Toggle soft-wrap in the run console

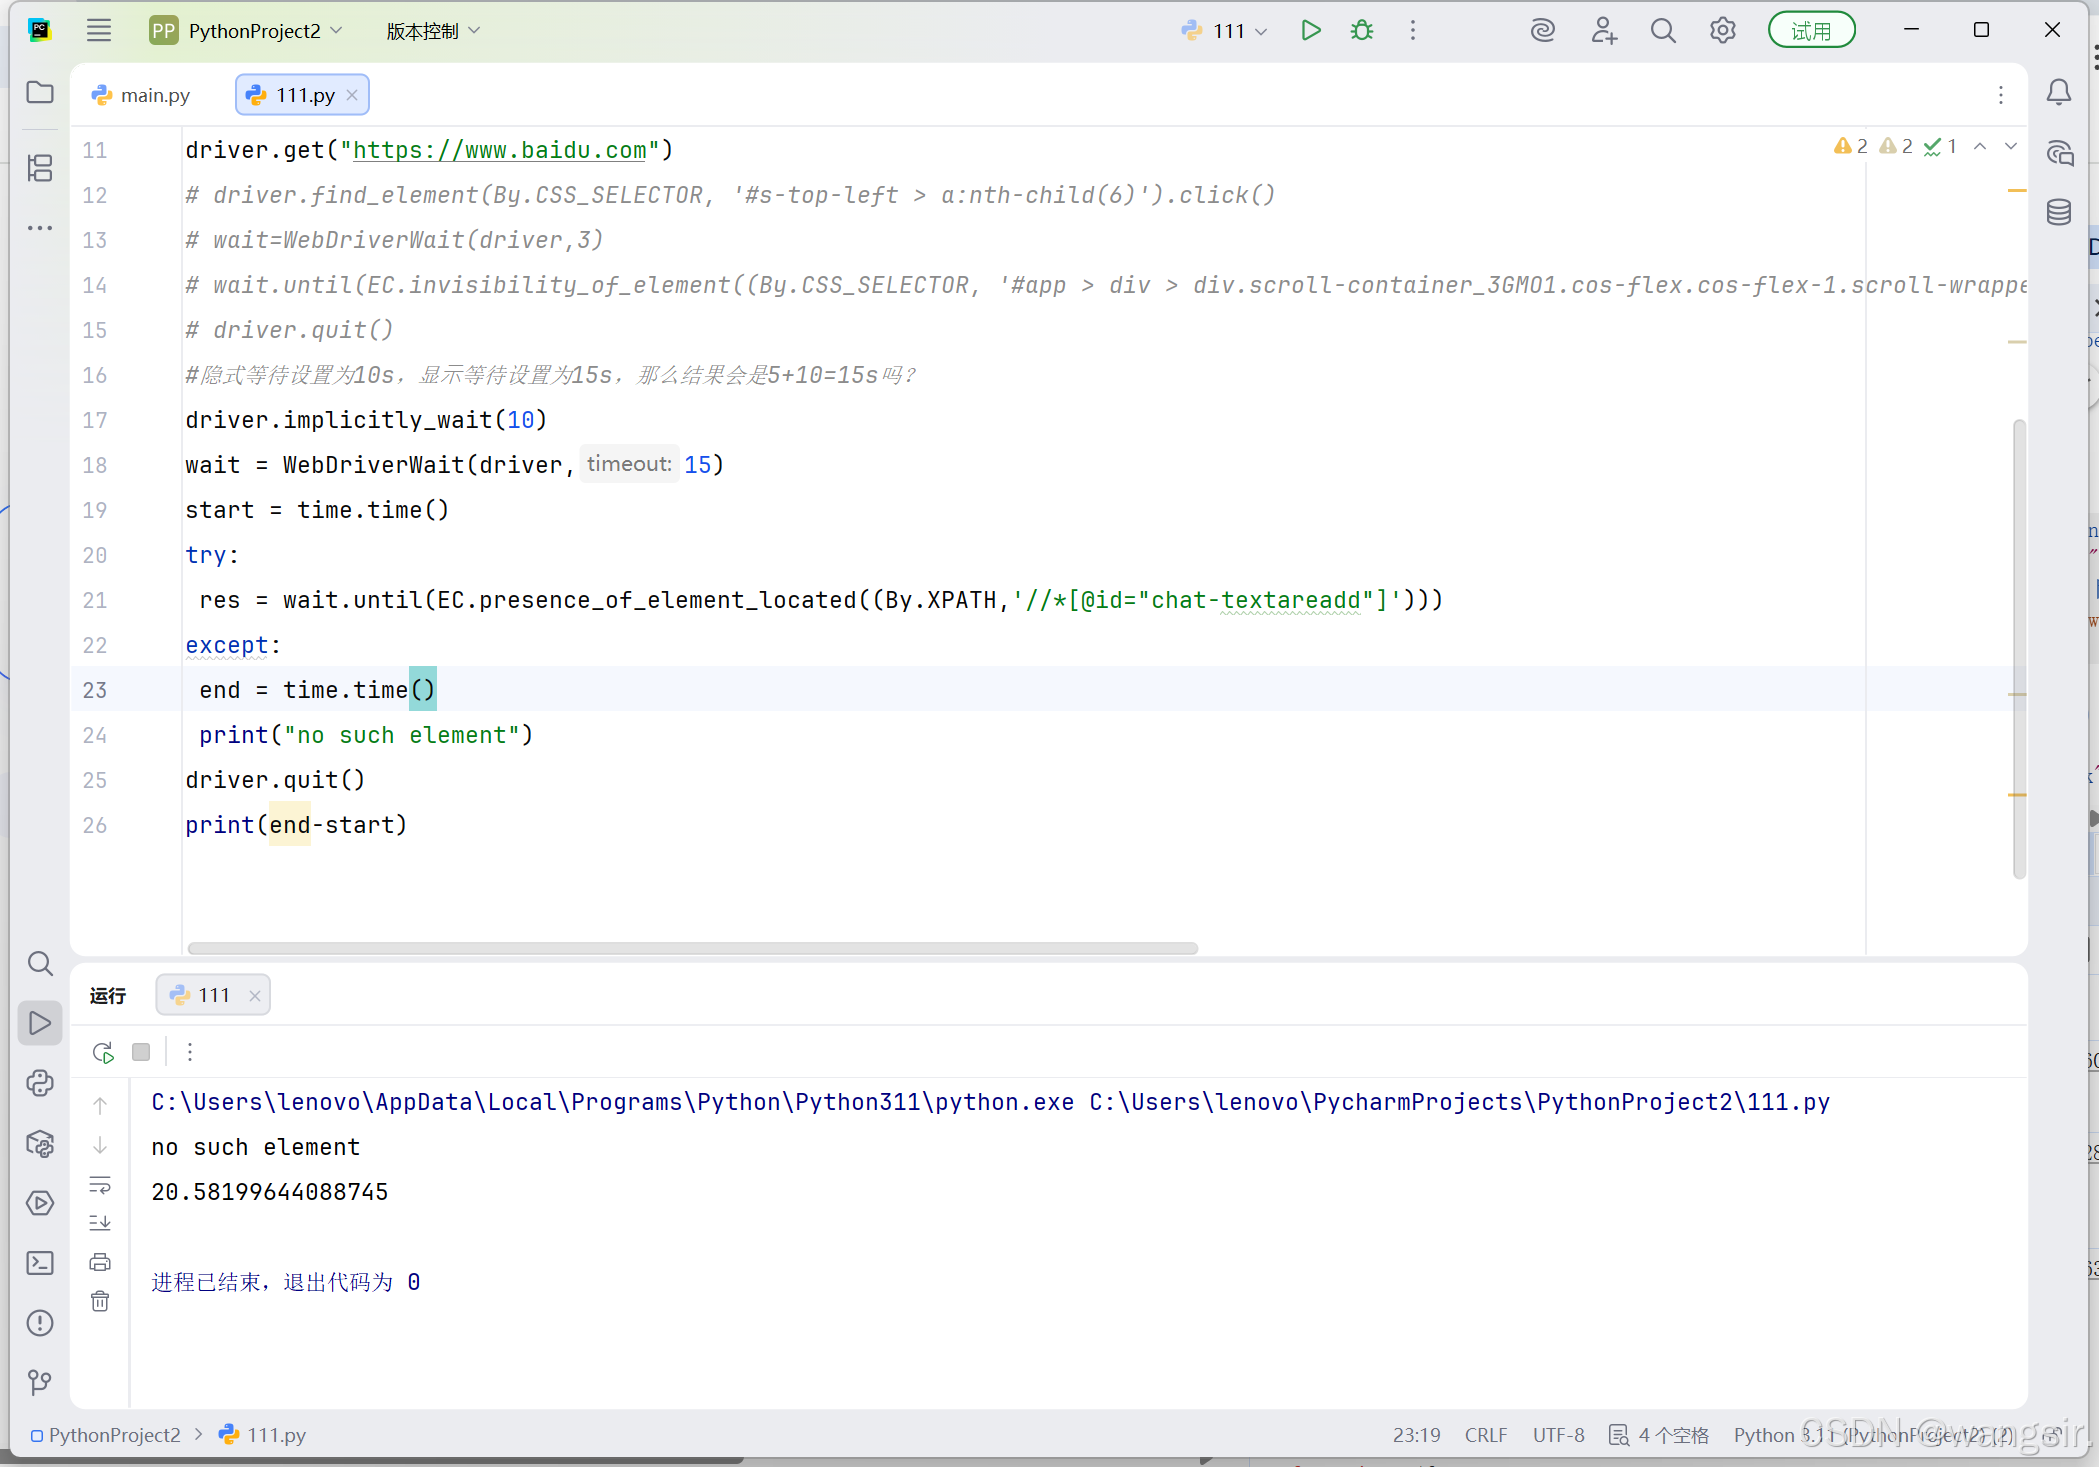[100, 1185]
